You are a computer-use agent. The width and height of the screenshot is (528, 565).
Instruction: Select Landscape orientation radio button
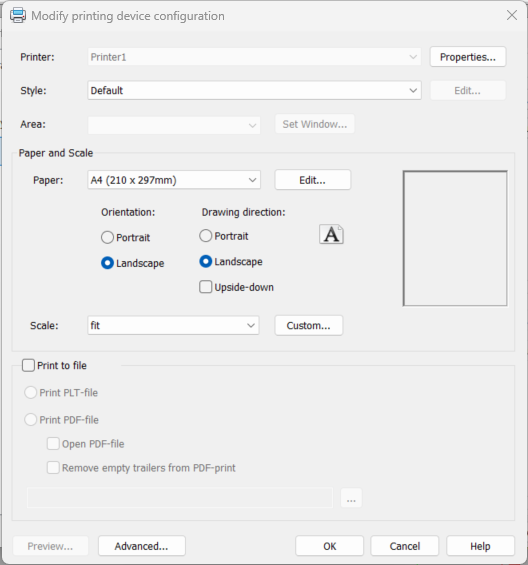pyautogui.click(x=107, y=263)
